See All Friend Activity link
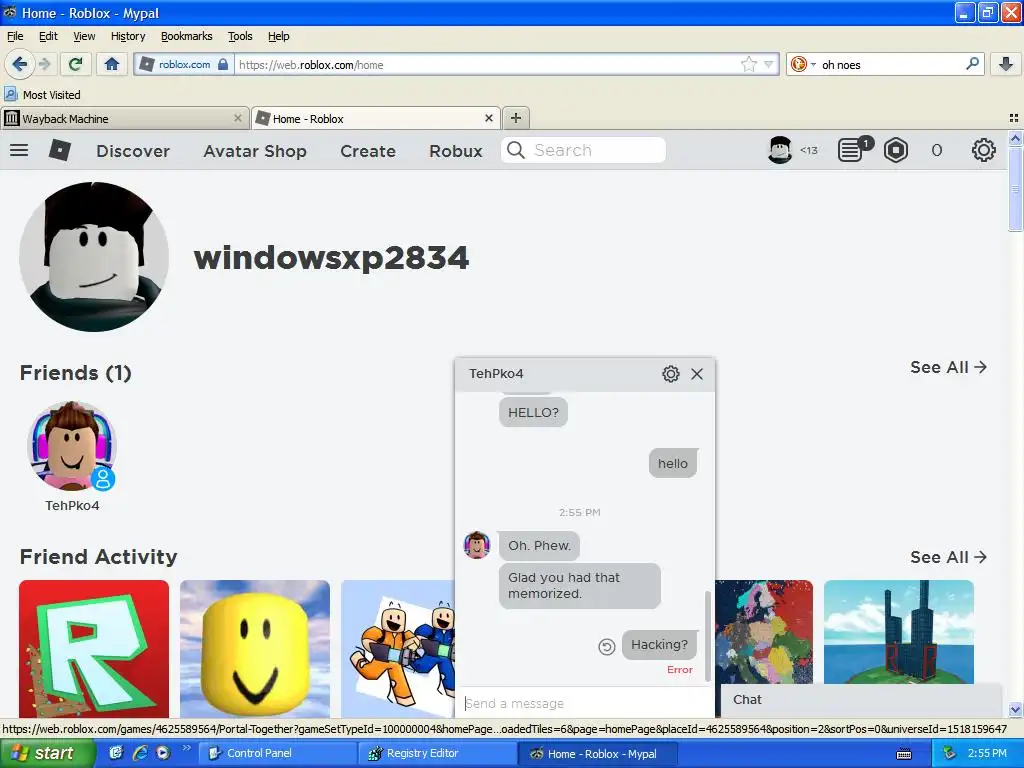This screenshot has height=768, width=1024. (x=948, y=557)
